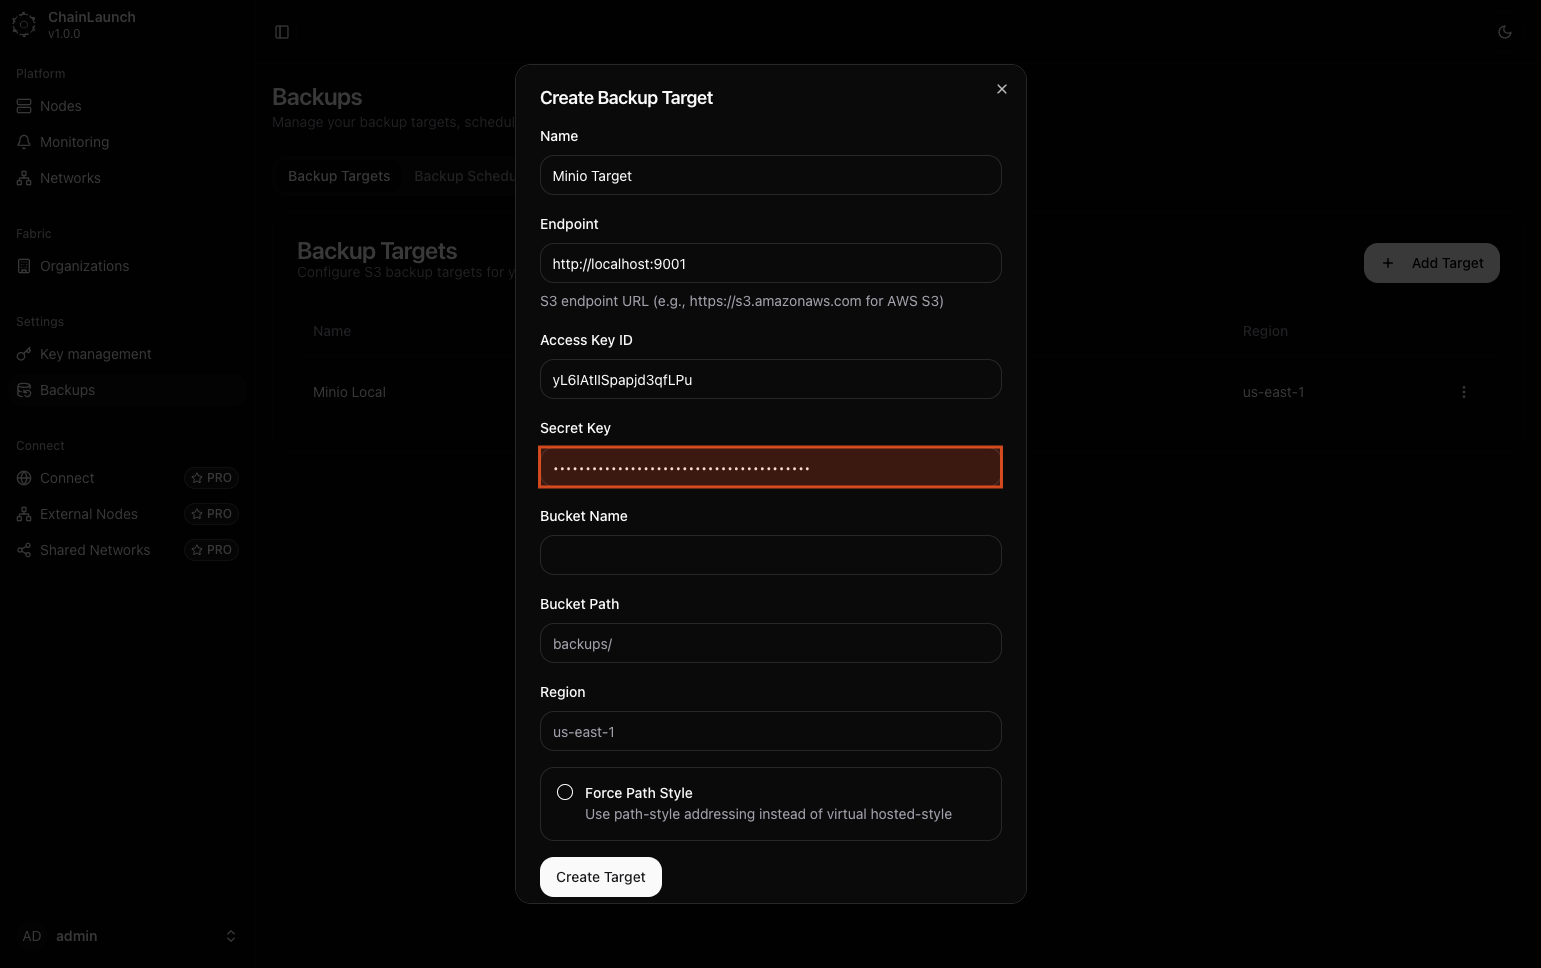Open the Networks sidebar item
The height and width of the screenshot is (968, 1541).
[70, 178]
